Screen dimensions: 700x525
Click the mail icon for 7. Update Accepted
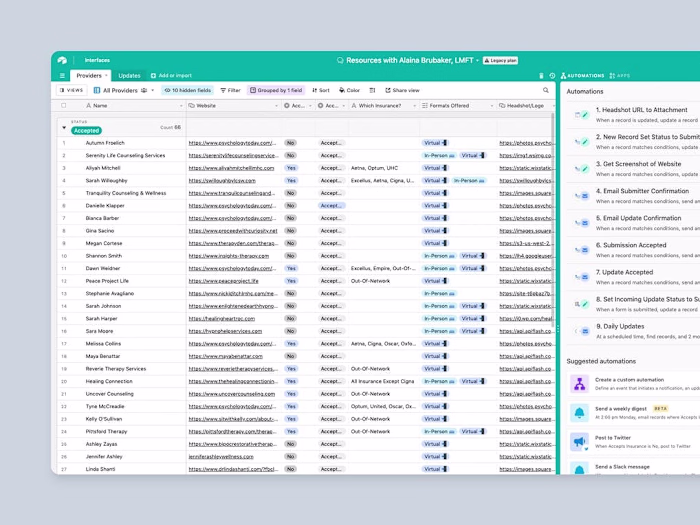[585, 277]
